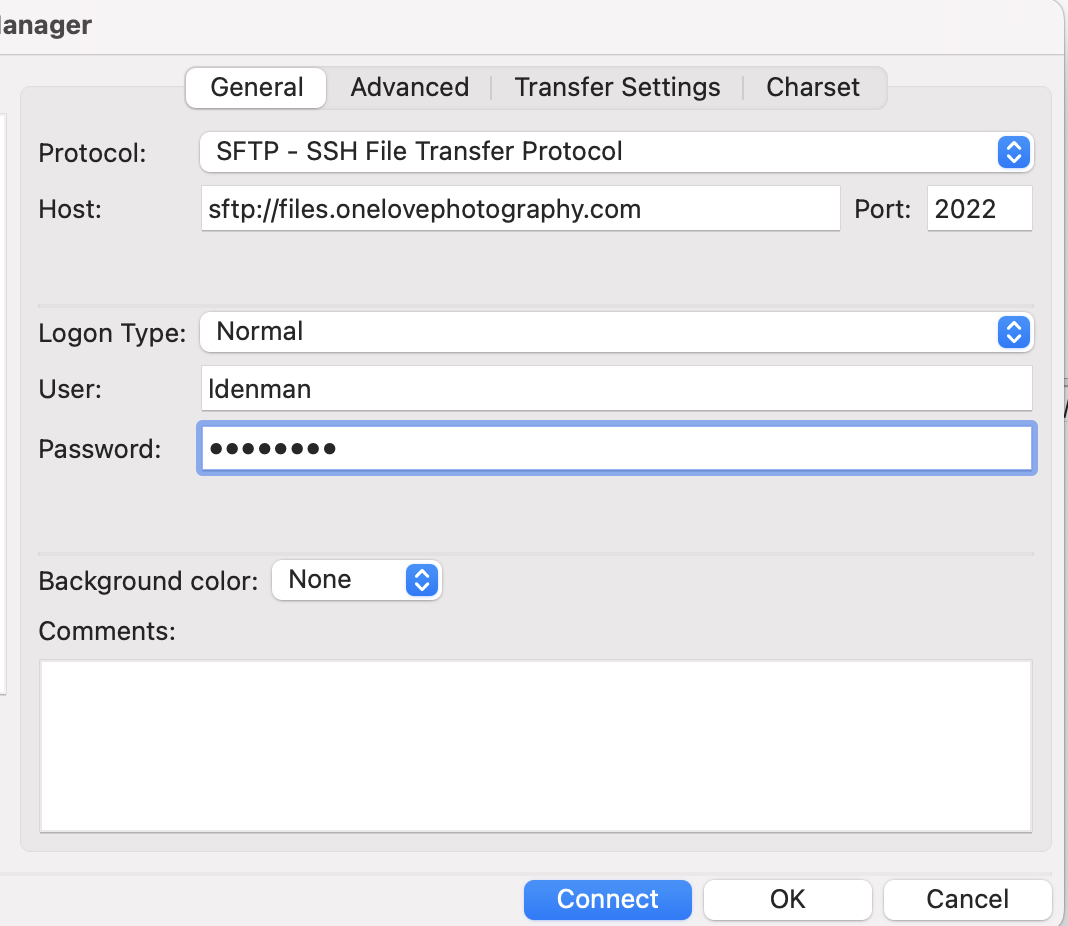Select the Charset tab
The height and width of the screenshot is (926, 1068).
point(812,88)
